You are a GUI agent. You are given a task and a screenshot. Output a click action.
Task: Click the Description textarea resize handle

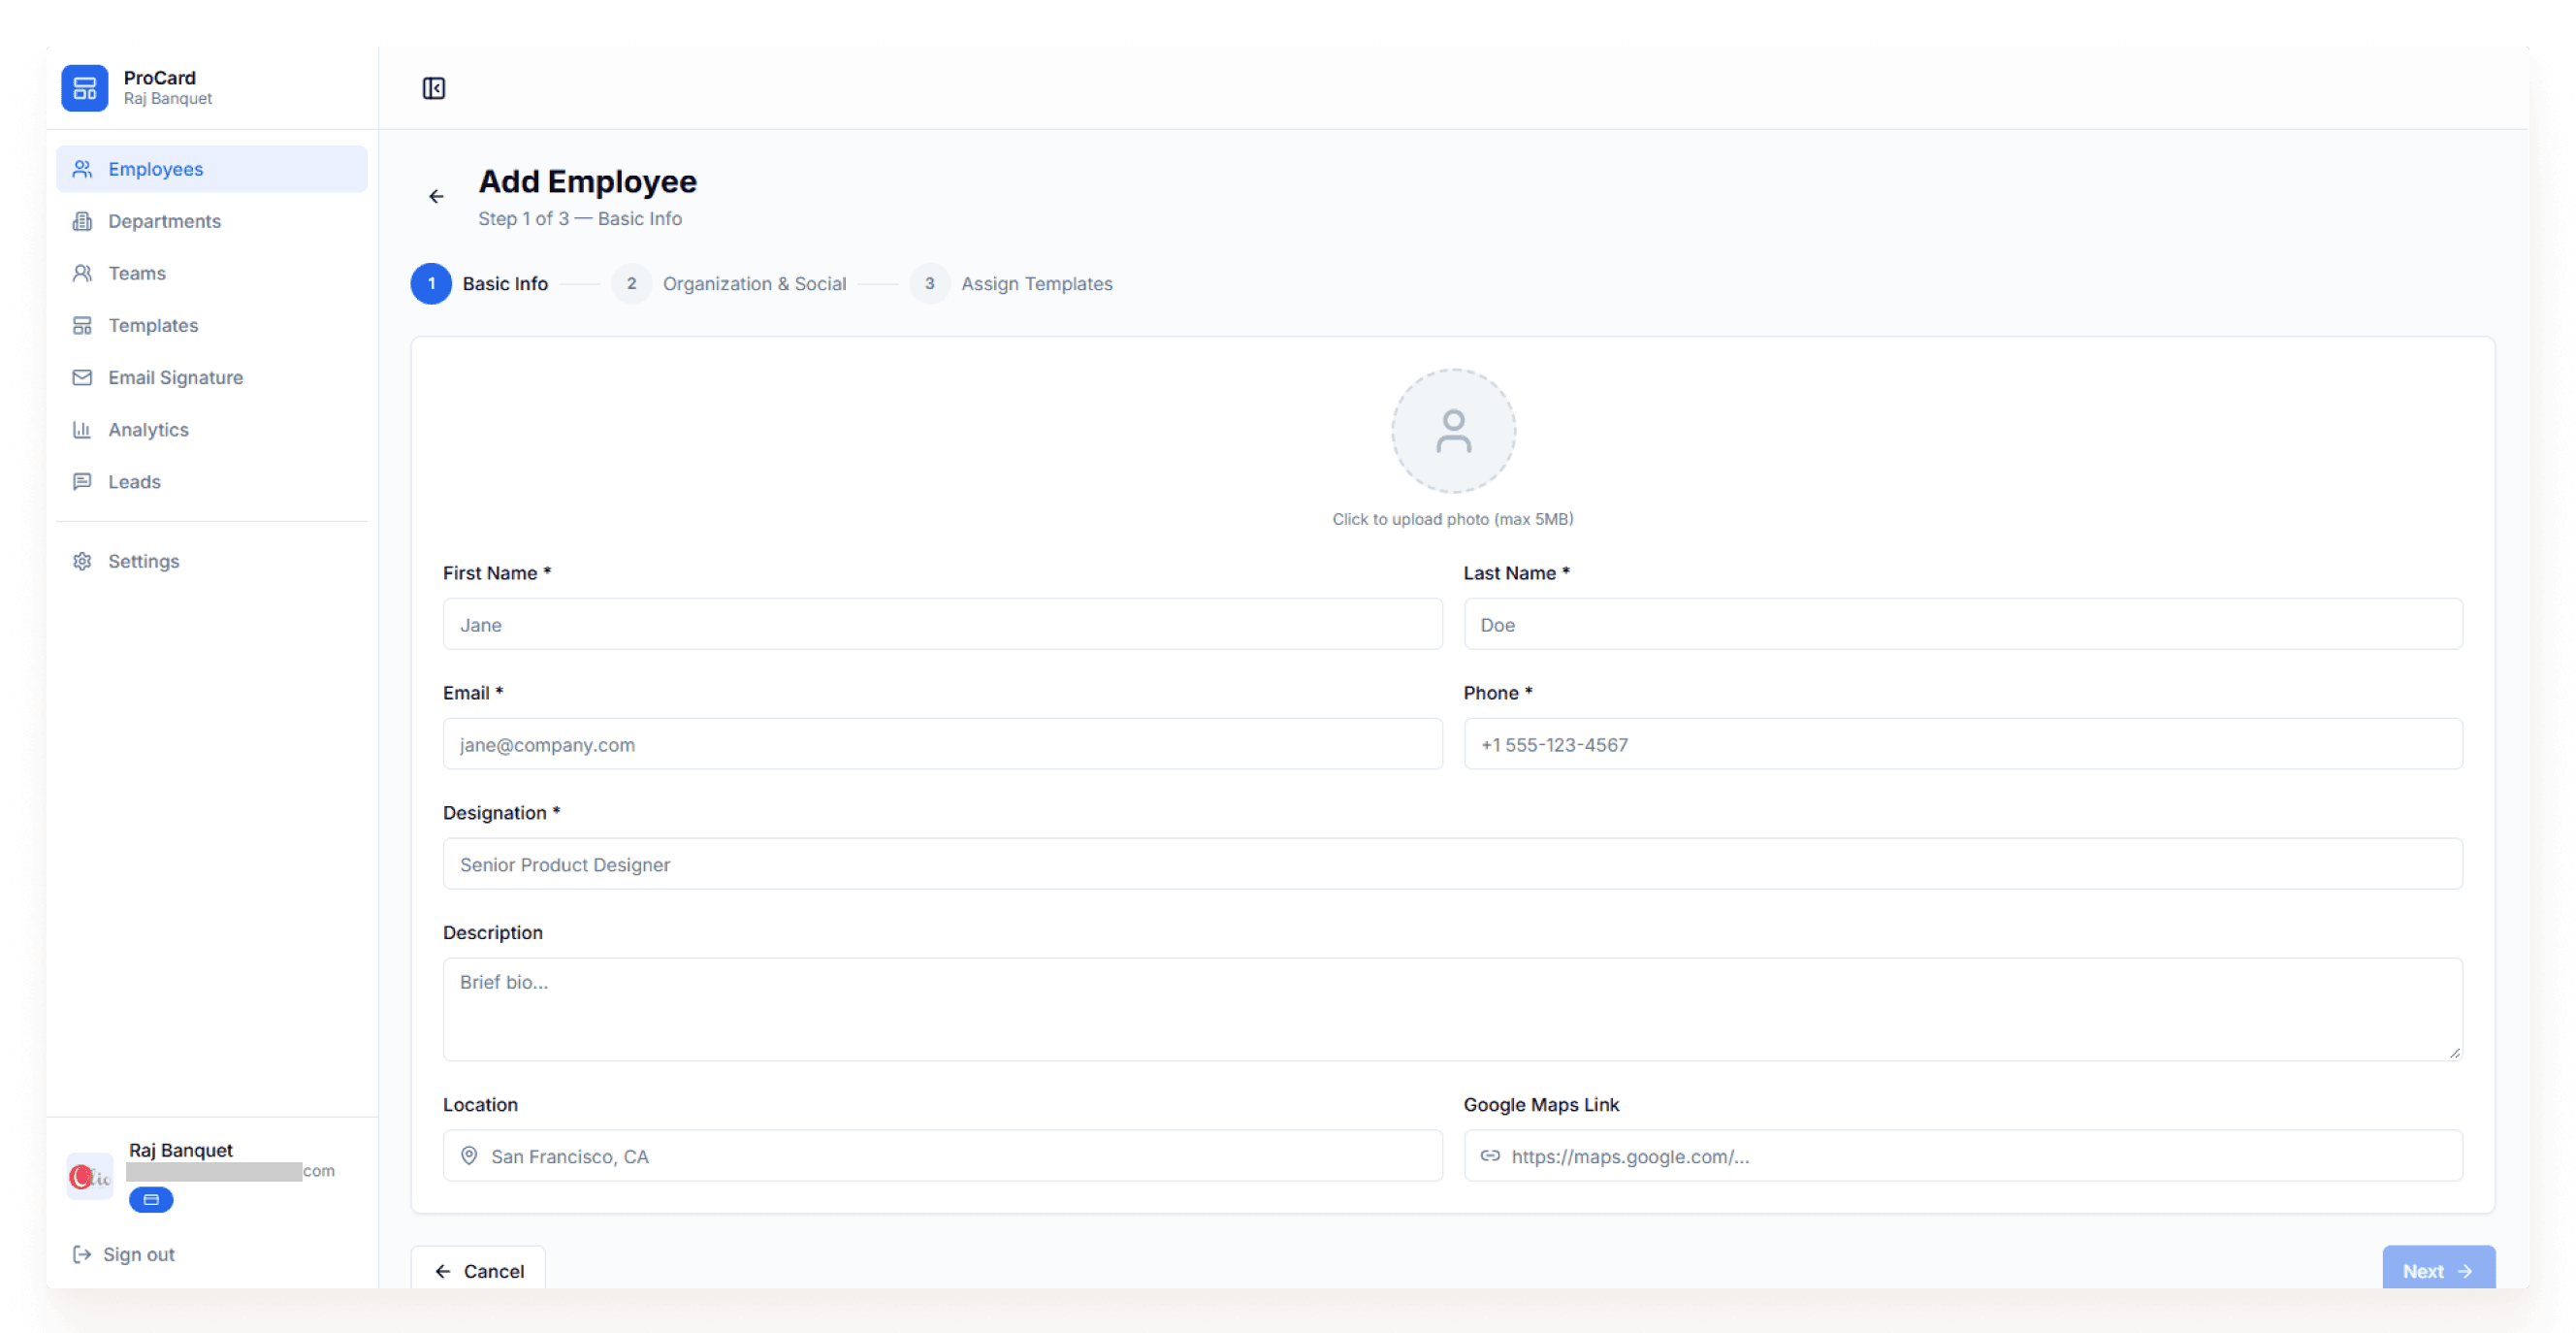coord(2455,1053)
